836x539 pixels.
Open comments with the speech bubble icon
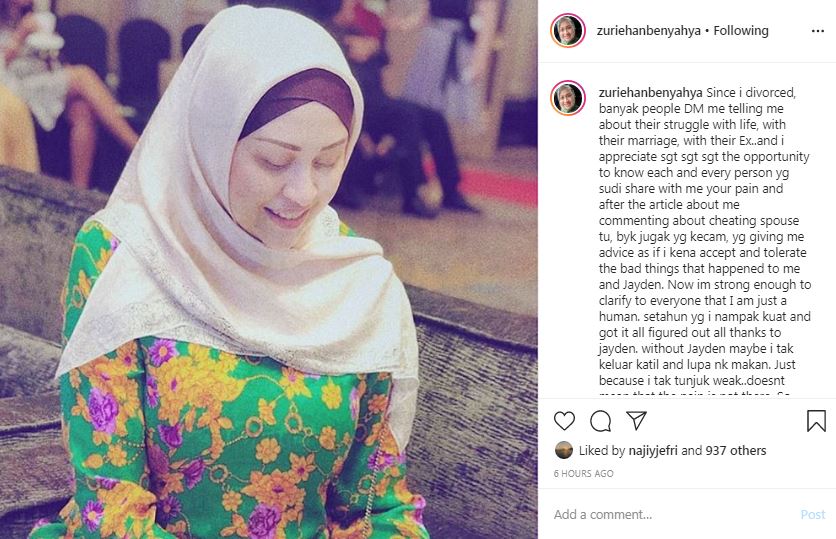pyautogui.click(x=600, y=421)
